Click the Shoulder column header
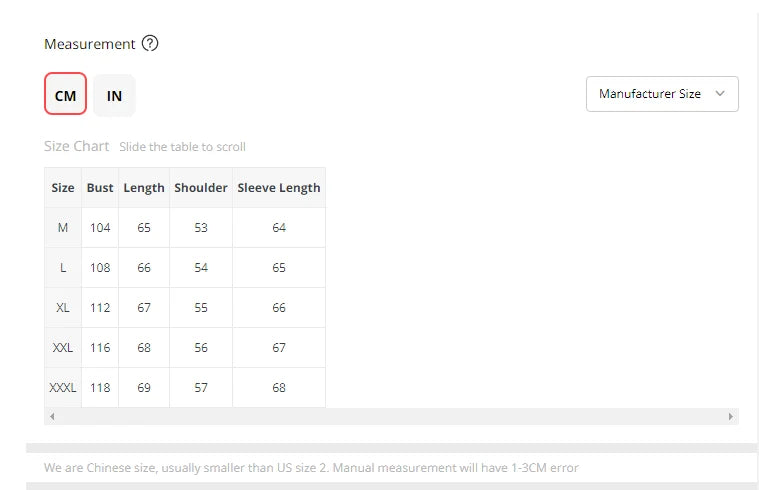 coord(201,188)
